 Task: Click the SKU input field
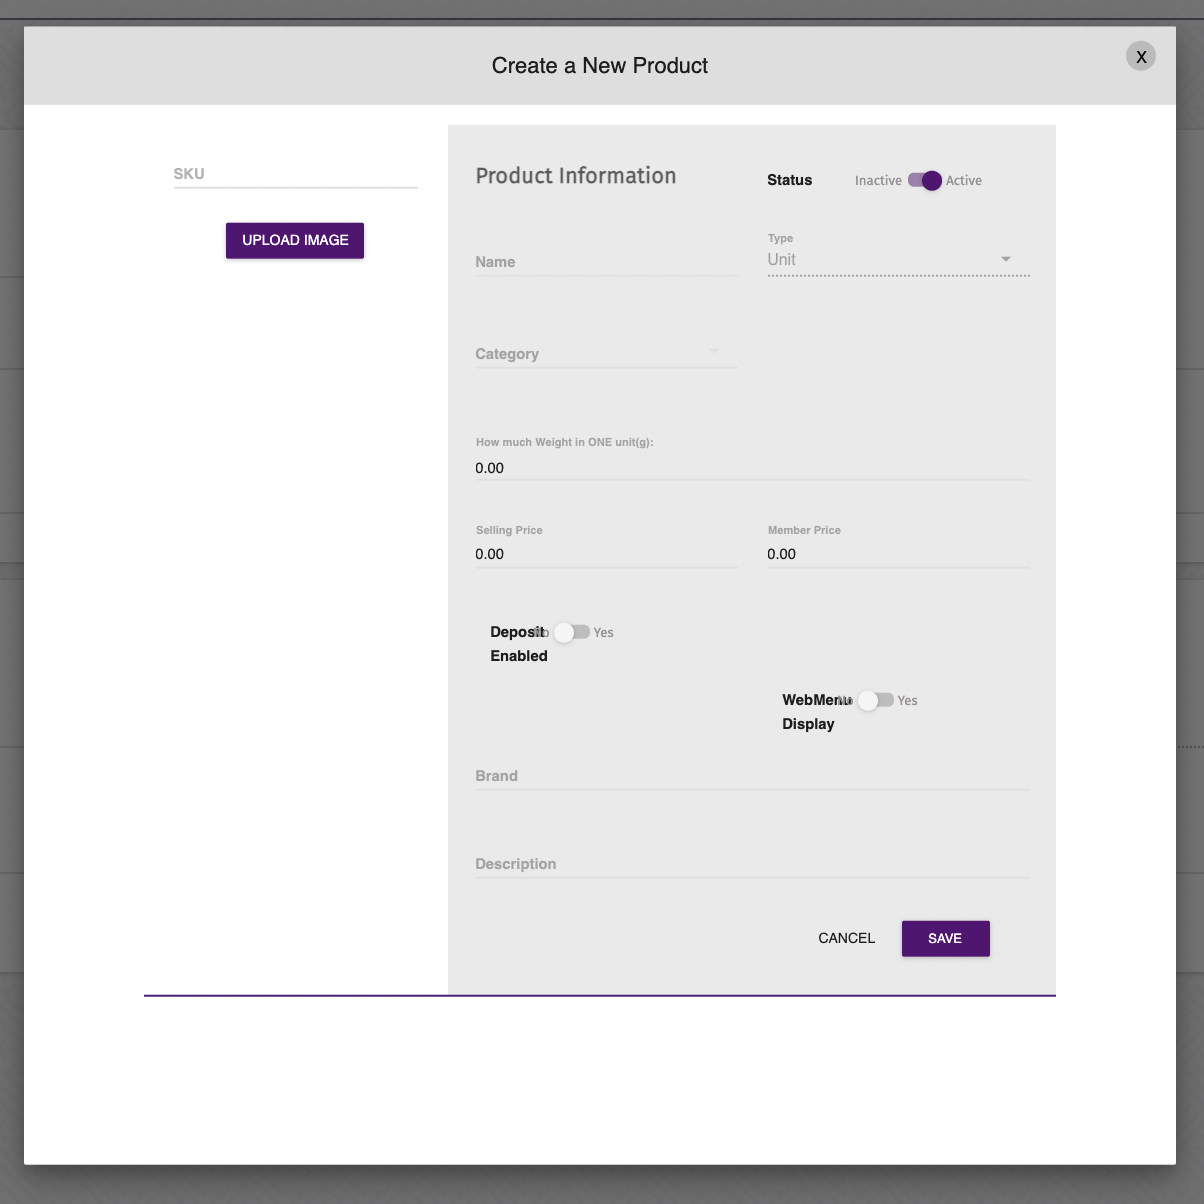tap(295, 174)
